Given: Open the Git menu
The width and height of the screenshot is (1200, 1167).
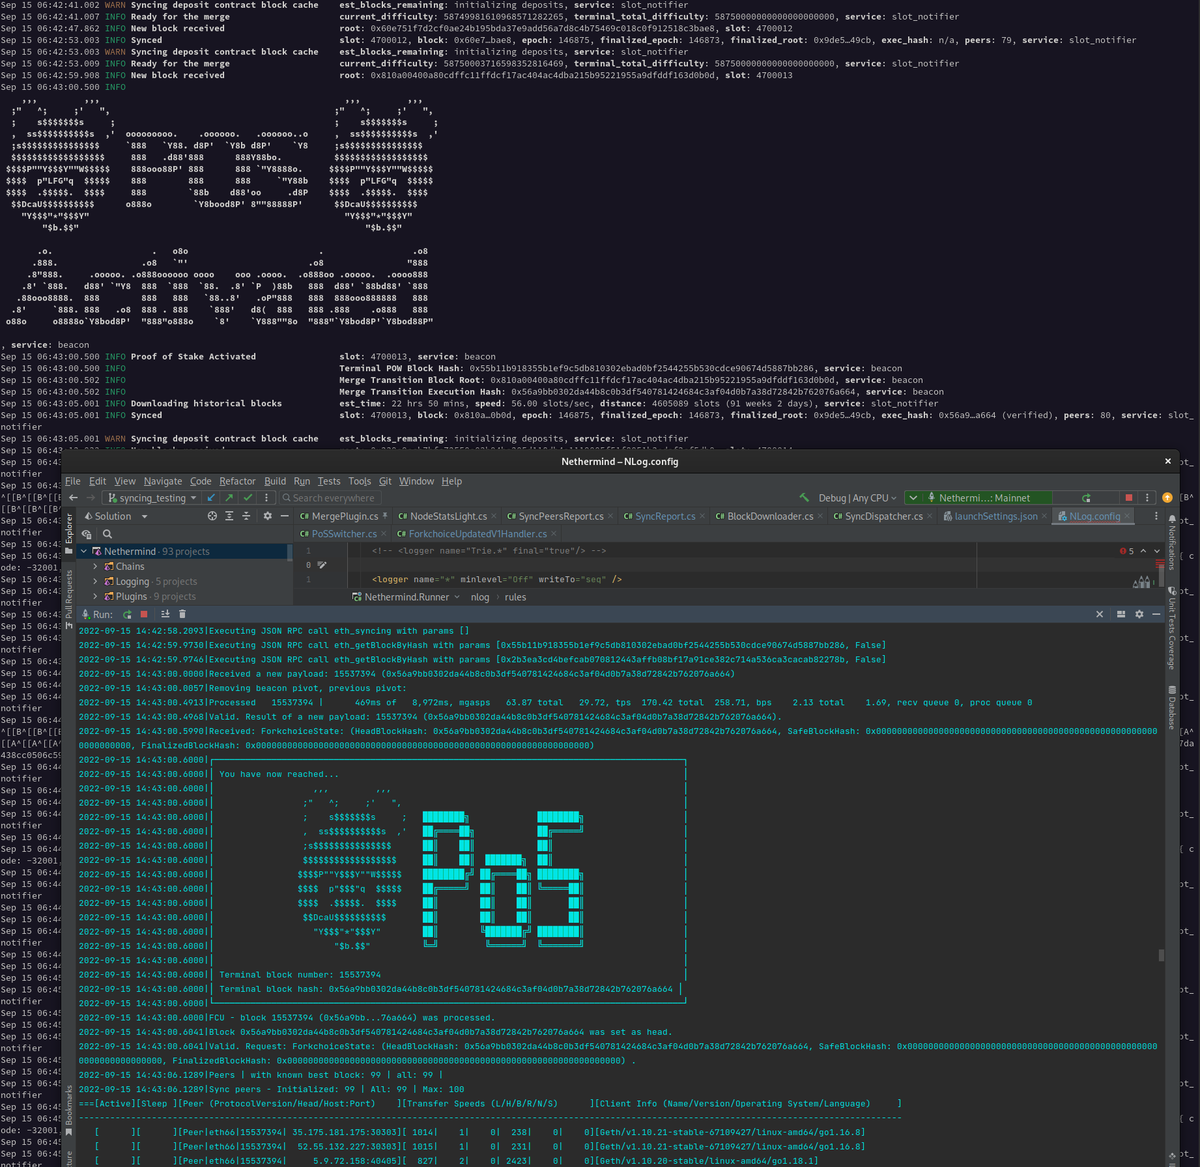Looking at the screenshot, I should click(385, 481).
